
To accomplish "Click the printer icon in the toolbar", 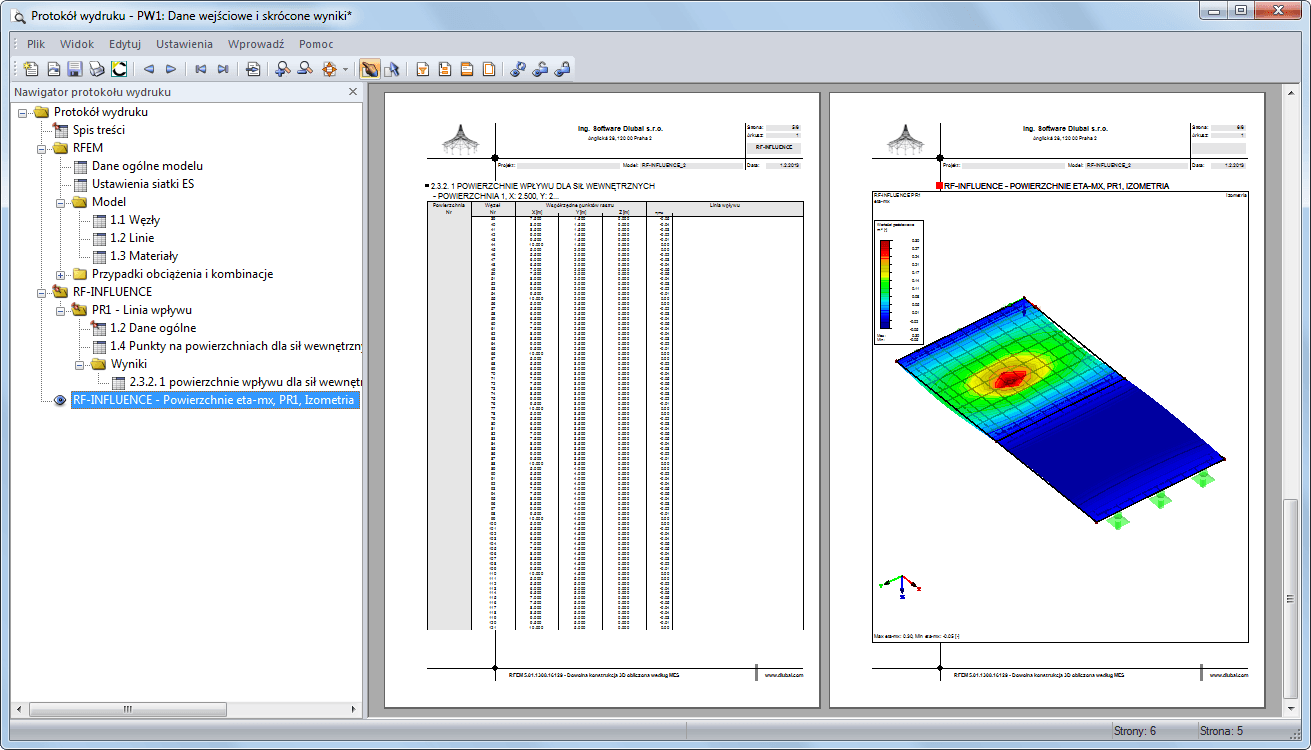I will (x=97, y=69).
